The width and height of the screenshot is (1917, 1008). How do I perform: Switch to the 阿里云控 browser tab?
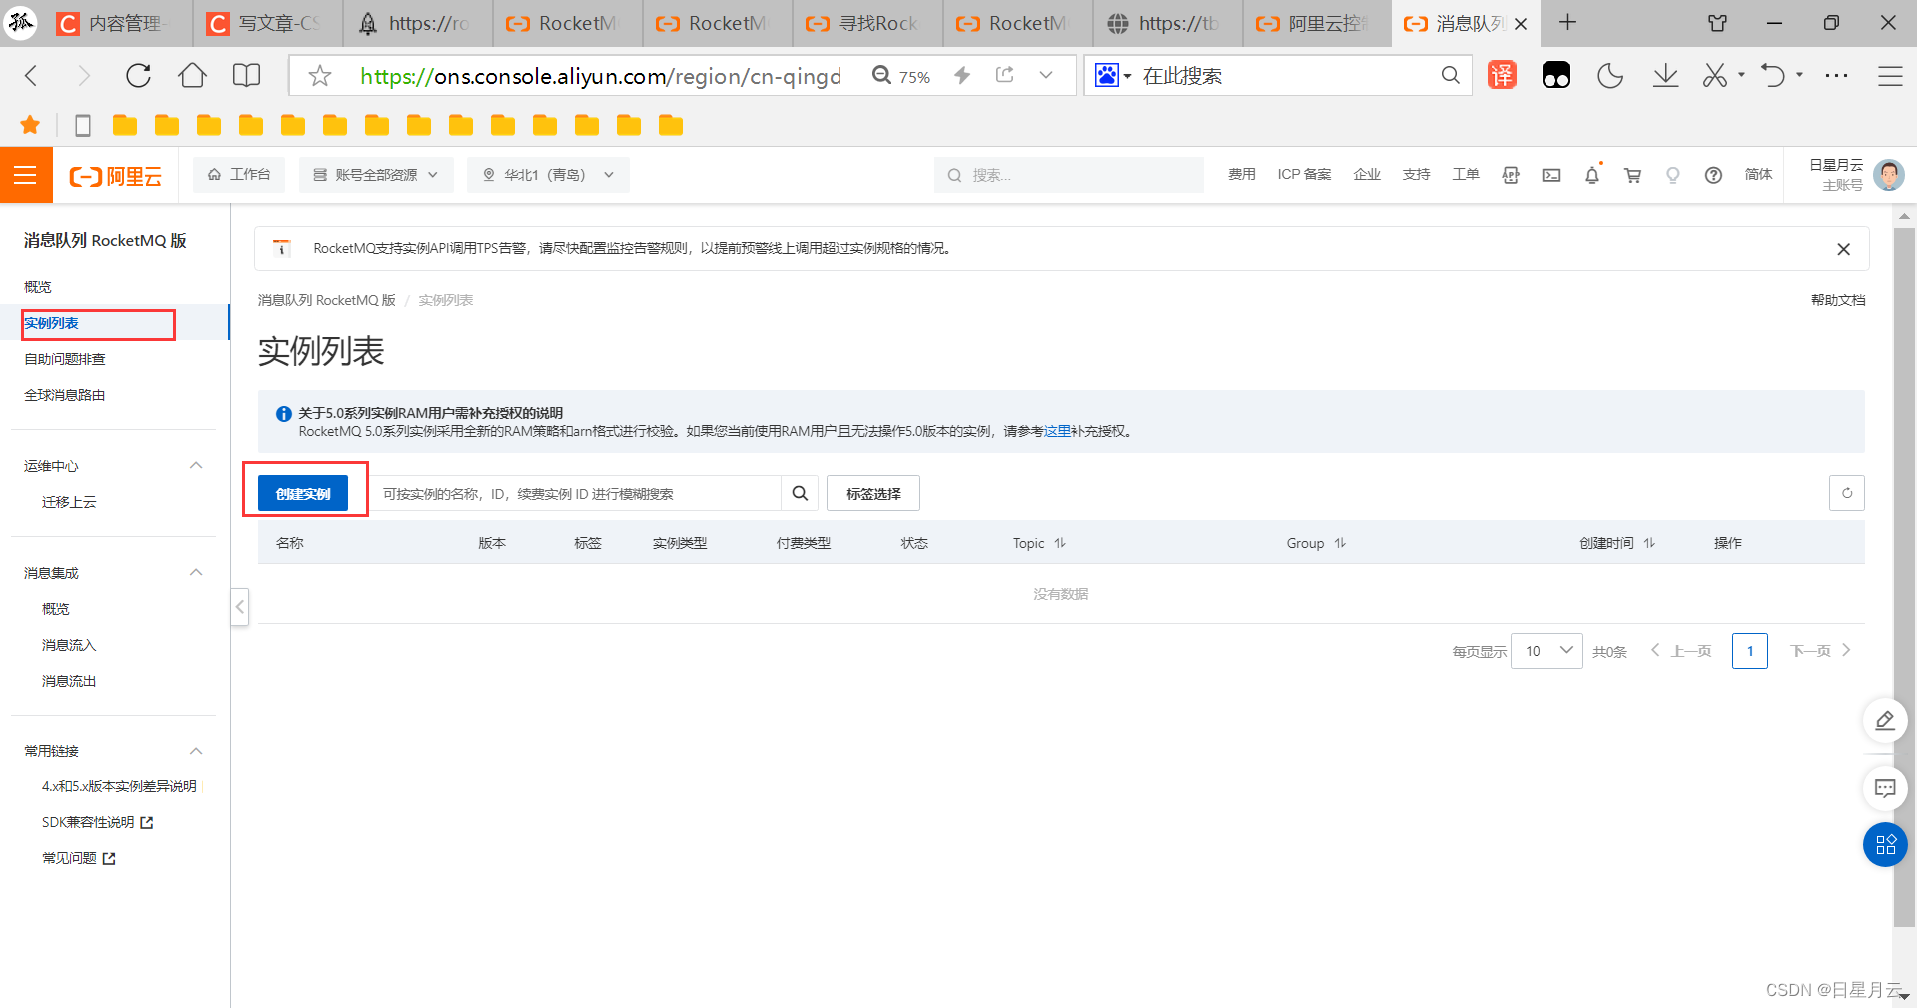coord(1316,23)
